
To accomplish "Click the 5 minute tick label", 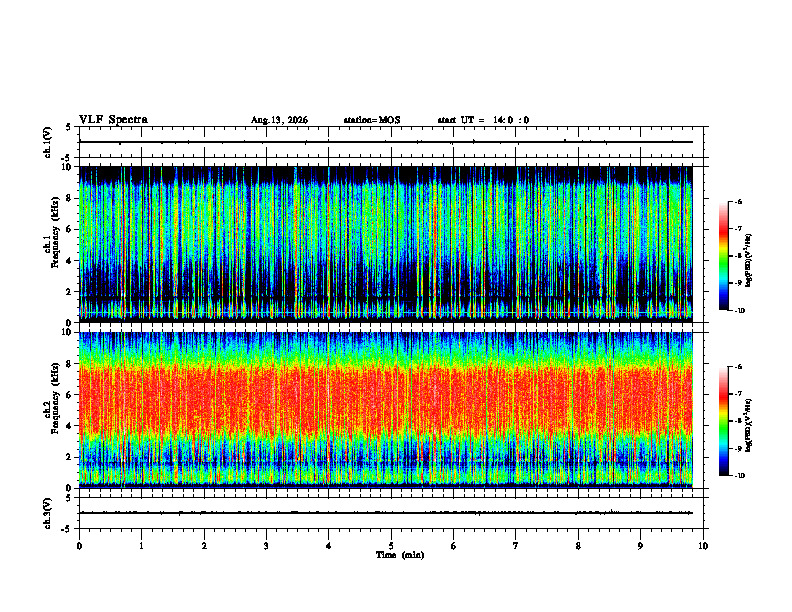I will (391, 546).
